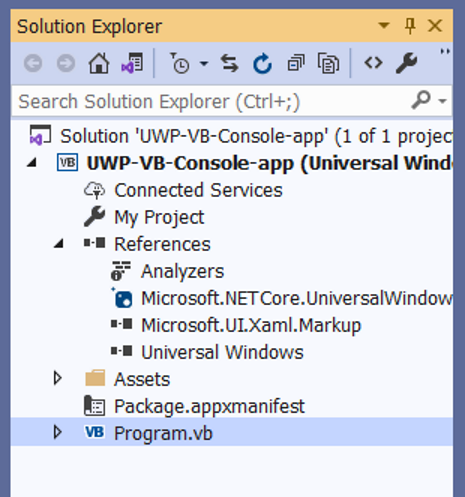This screenshot has width=465, height=497.
Task: Refresh the Solution Explorer
Action: click(262, 63)
